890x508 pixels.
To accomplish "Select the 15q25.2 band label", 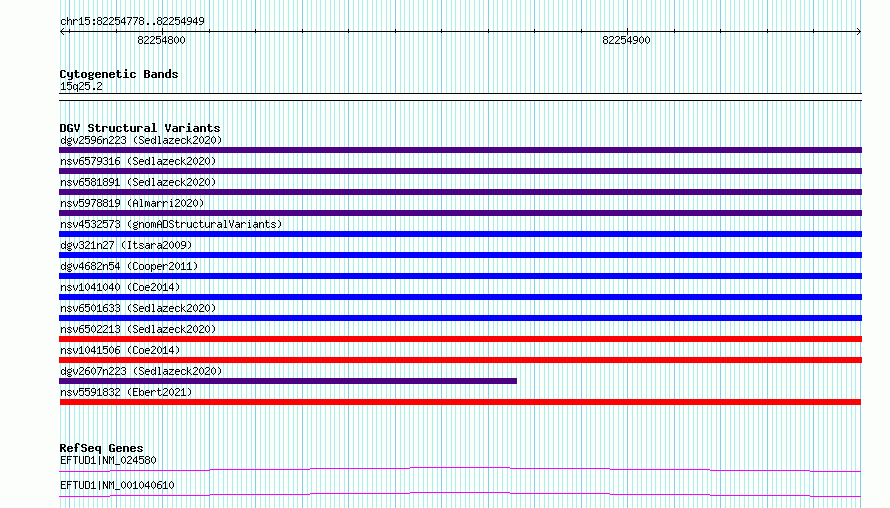I will pos(81,86).
